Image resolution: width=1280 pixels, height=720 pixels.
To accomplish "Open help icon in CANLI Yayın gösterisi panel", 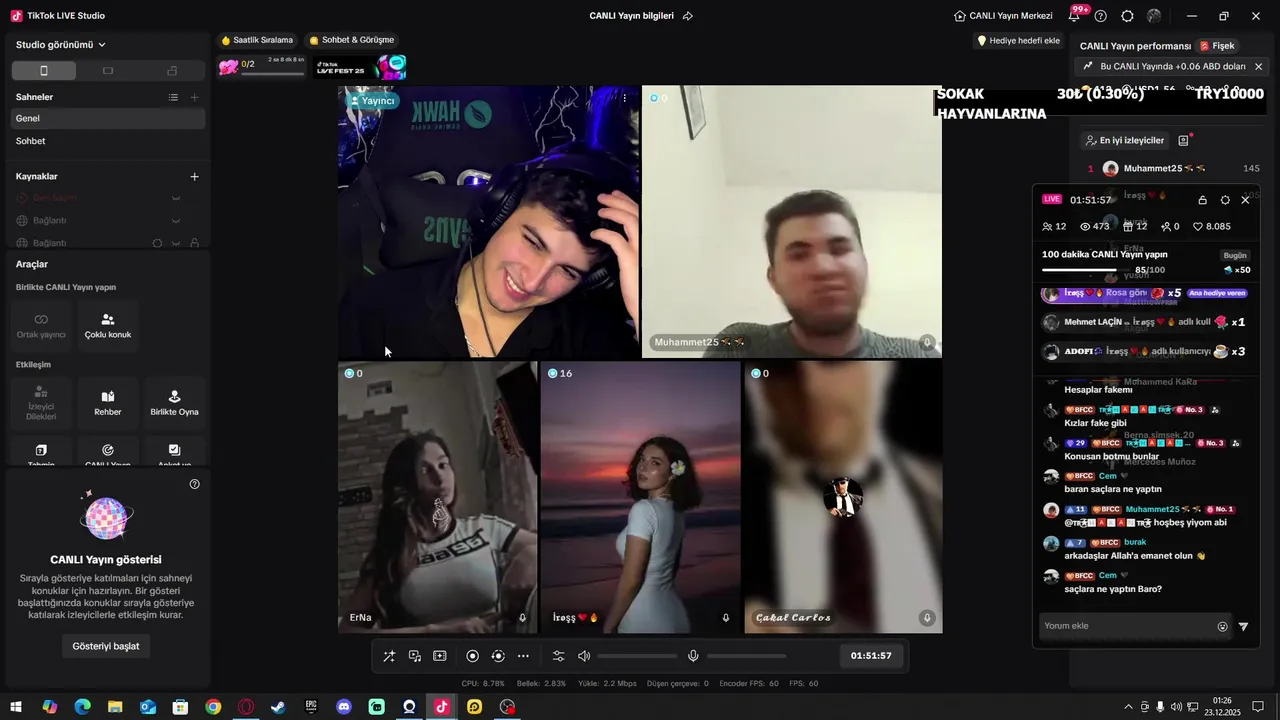I will tap(194, 484).
